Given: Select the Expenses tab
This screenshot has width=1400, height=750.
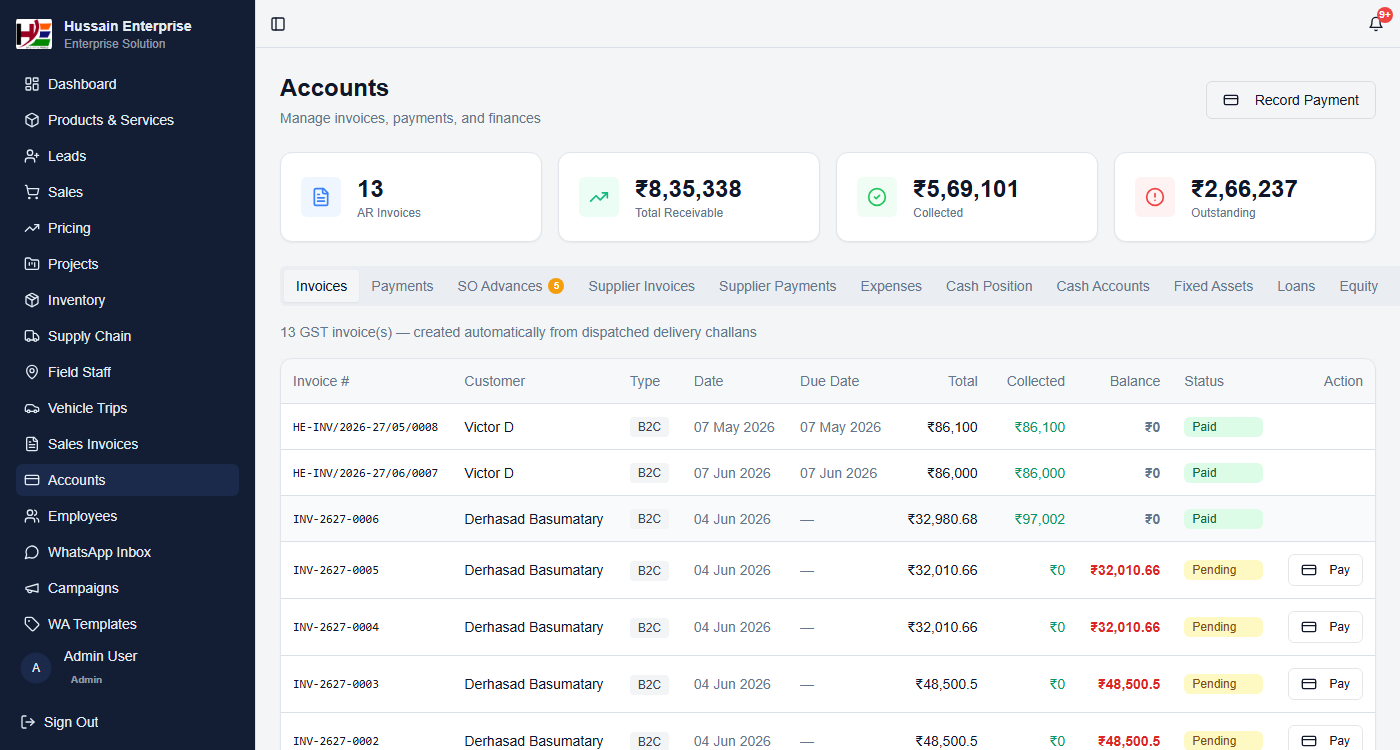Looking at the screenshot, I should point(891,286).
